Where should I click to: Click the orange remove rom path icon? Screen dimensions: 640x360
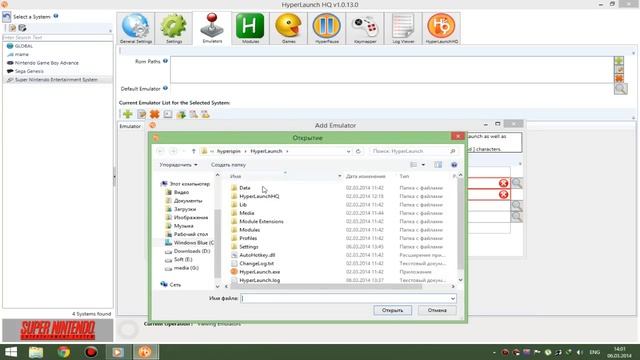[x=619, y=78]
